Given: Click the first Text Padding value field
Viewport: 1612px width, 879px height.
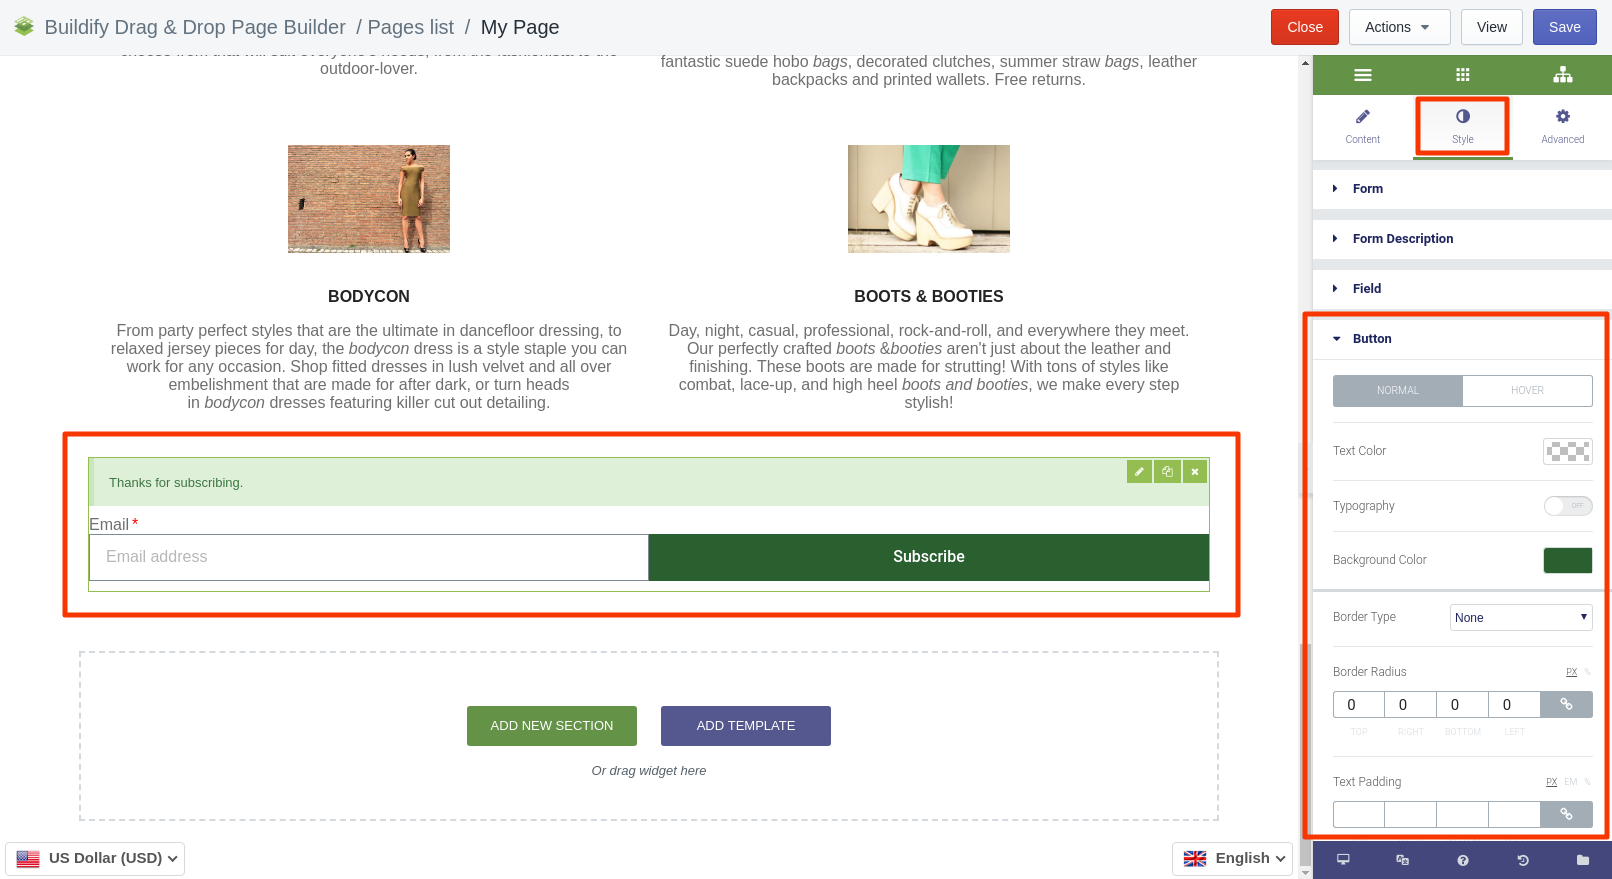Looking at the screenshot, I should 1359,815.
